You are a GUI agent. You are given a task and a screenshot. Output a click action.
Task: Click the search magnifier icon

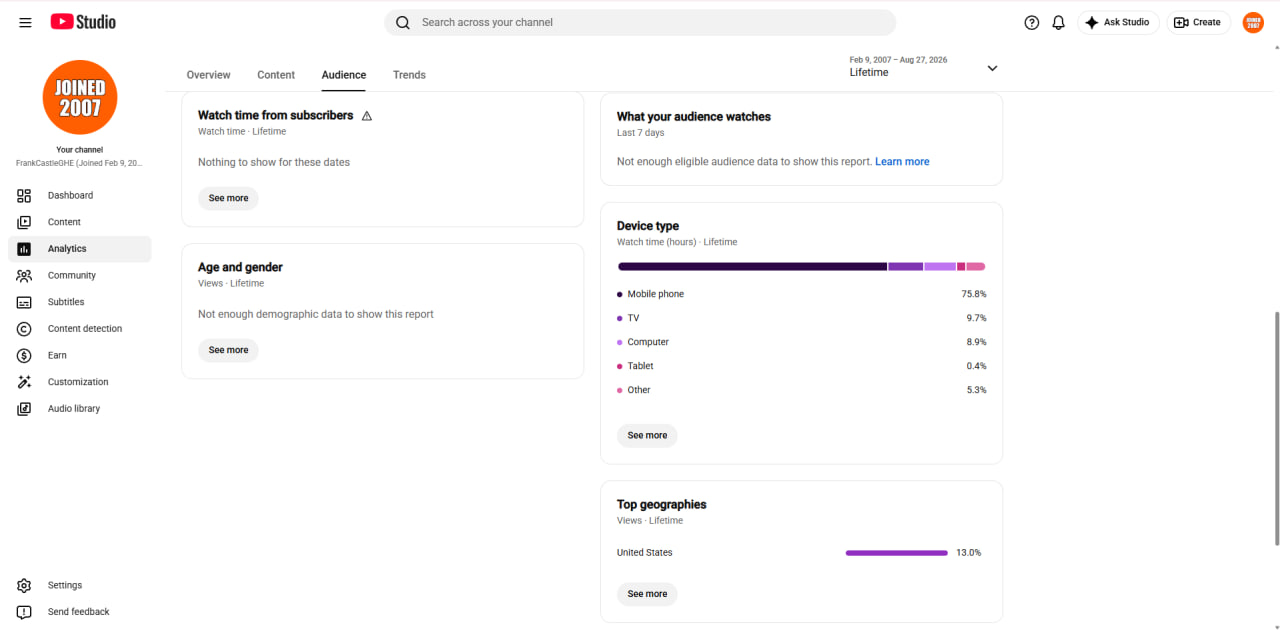tap(403, 22)
